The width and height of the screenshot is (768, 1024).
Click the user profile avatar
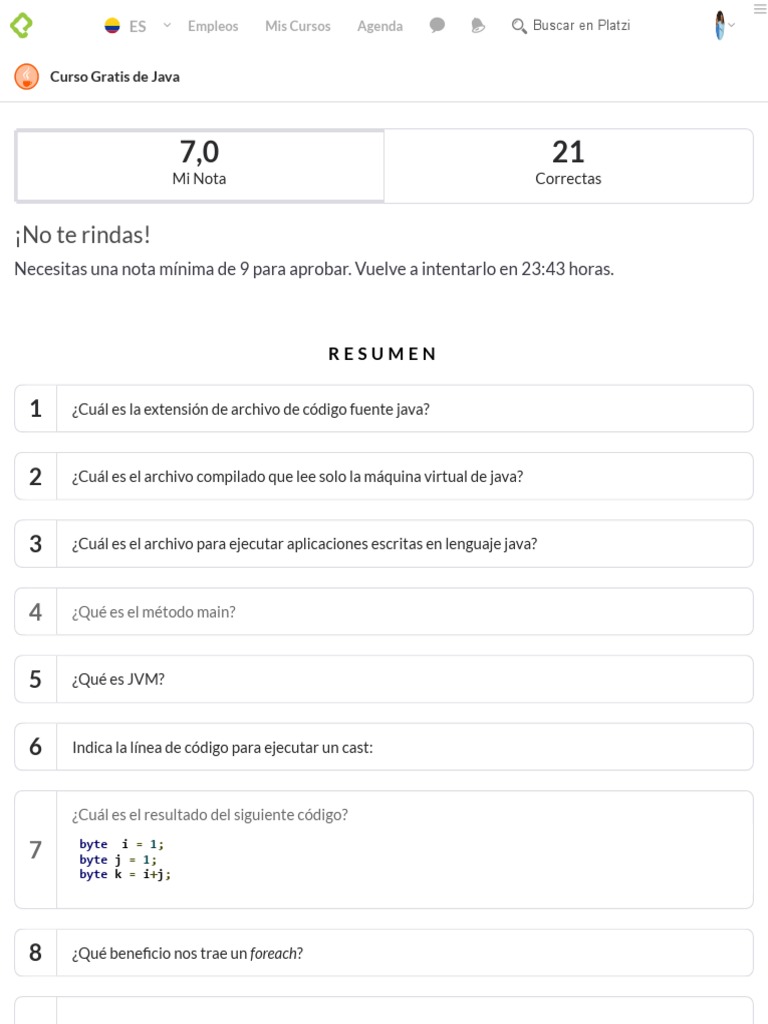(x=719, y=25)
